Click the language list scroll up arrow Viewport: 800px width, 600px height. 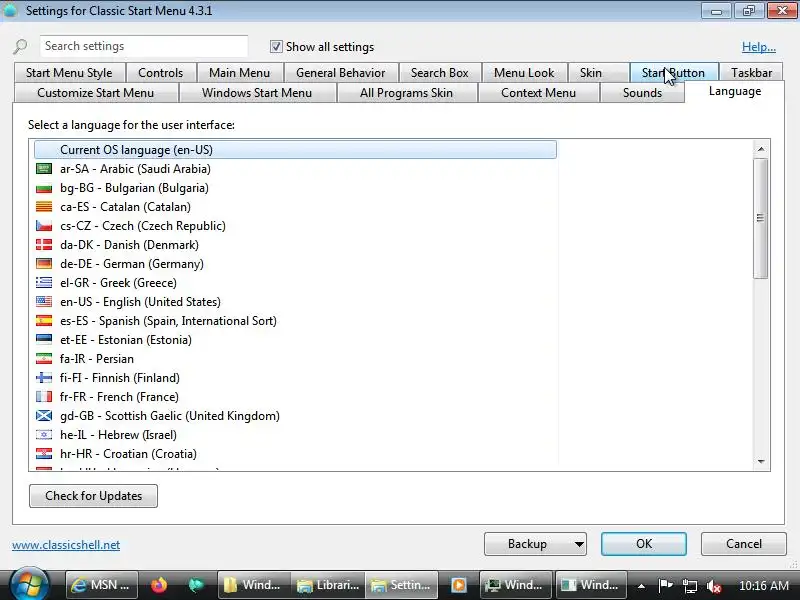point(761,149)
